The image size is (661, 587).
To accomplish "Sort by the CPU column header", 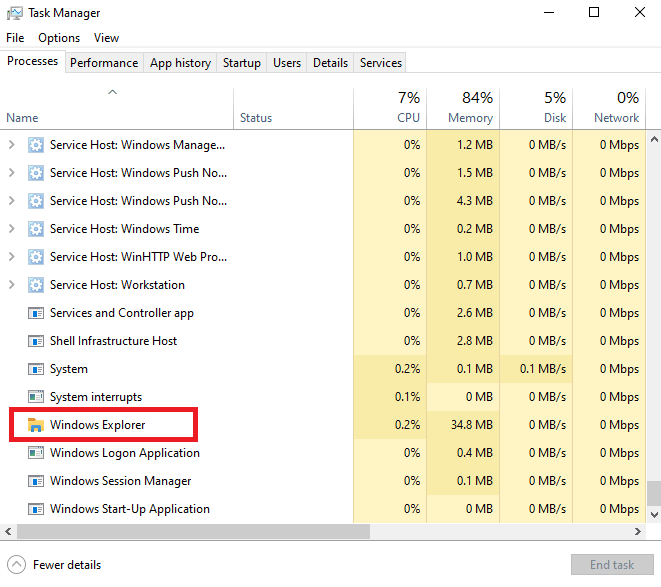I will [x=390, y=108].
